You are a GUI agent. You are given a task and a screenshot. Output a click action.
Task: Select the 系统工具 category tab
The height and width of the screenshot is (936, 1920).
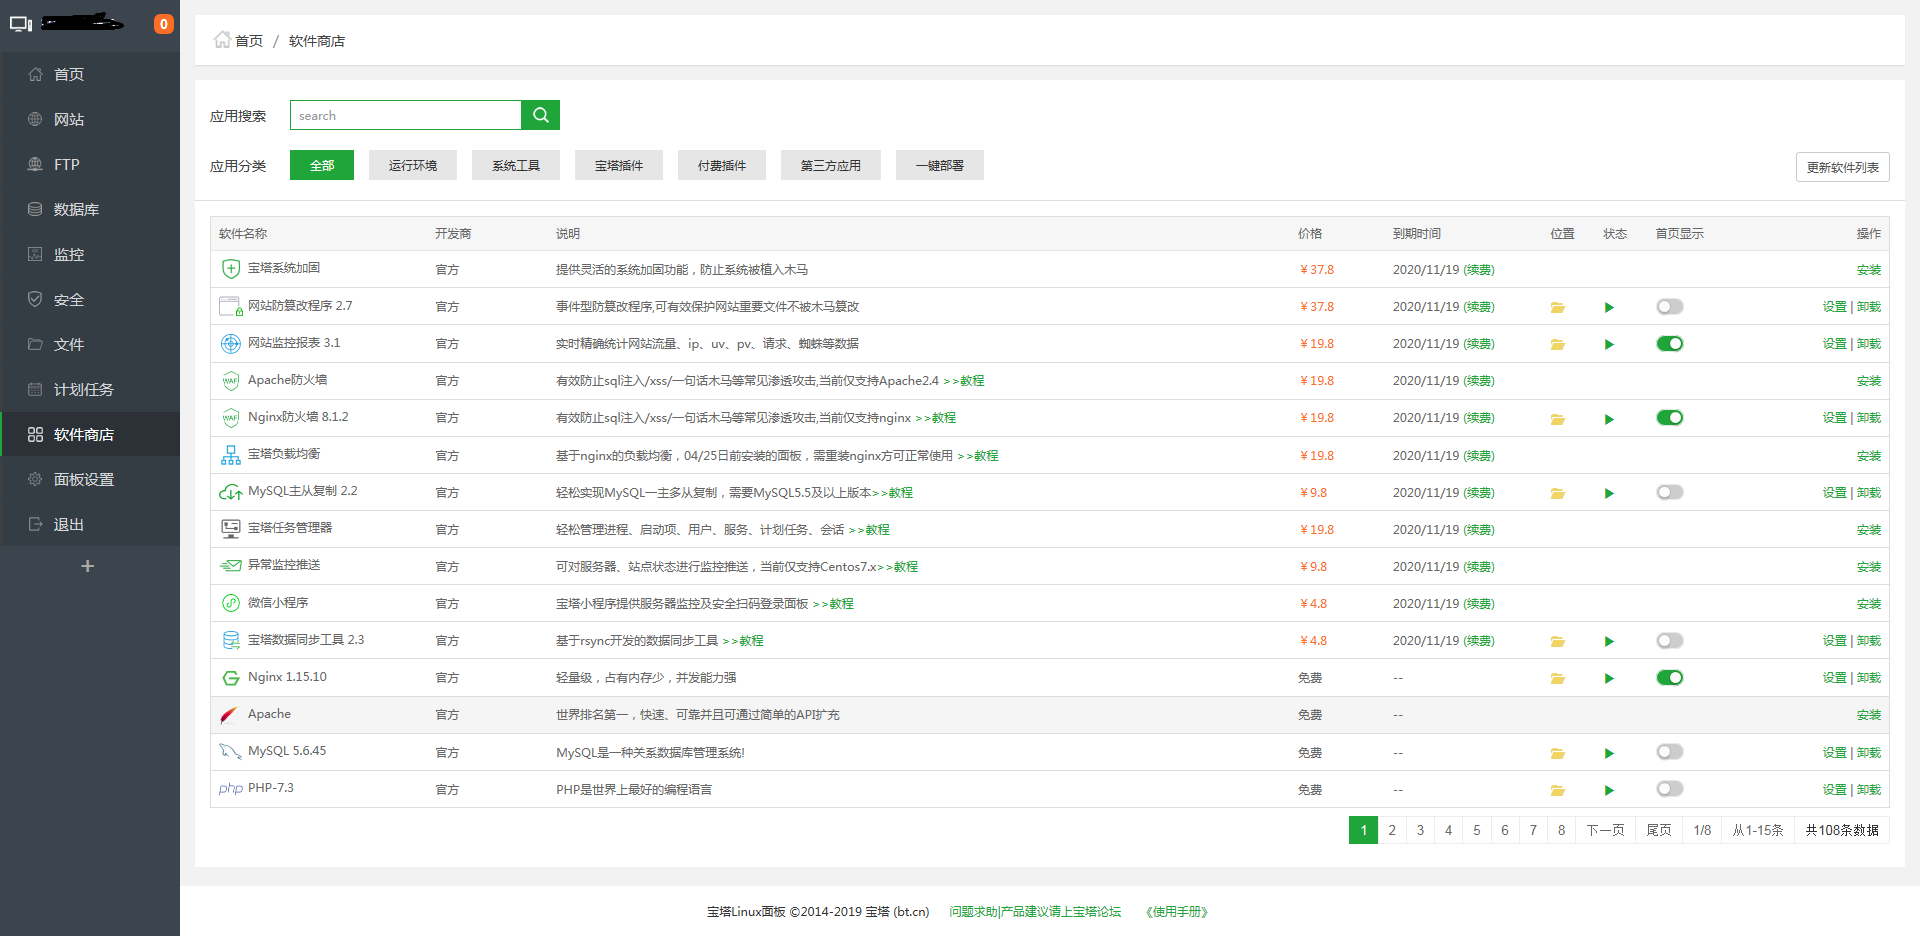[516, 165]
